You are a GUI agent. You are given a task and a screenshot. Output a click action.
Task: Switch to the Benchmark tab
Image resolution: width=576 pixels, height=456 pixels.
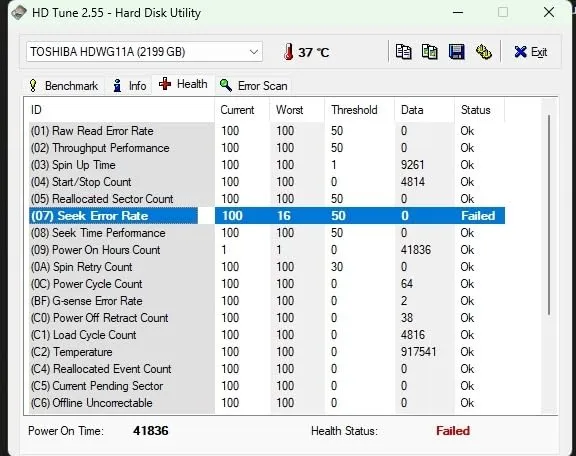point(63,86)
